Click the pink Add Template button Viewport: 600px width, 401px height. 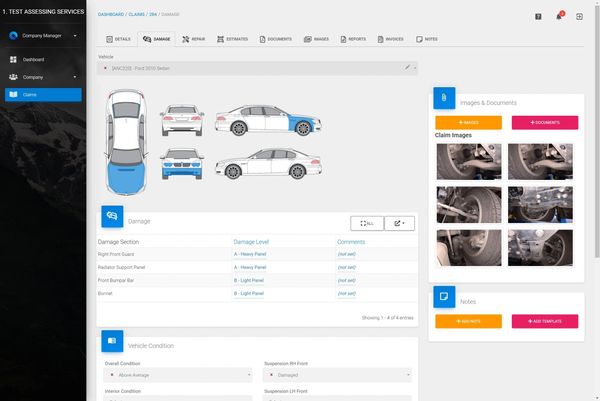(x=545, y=321)
